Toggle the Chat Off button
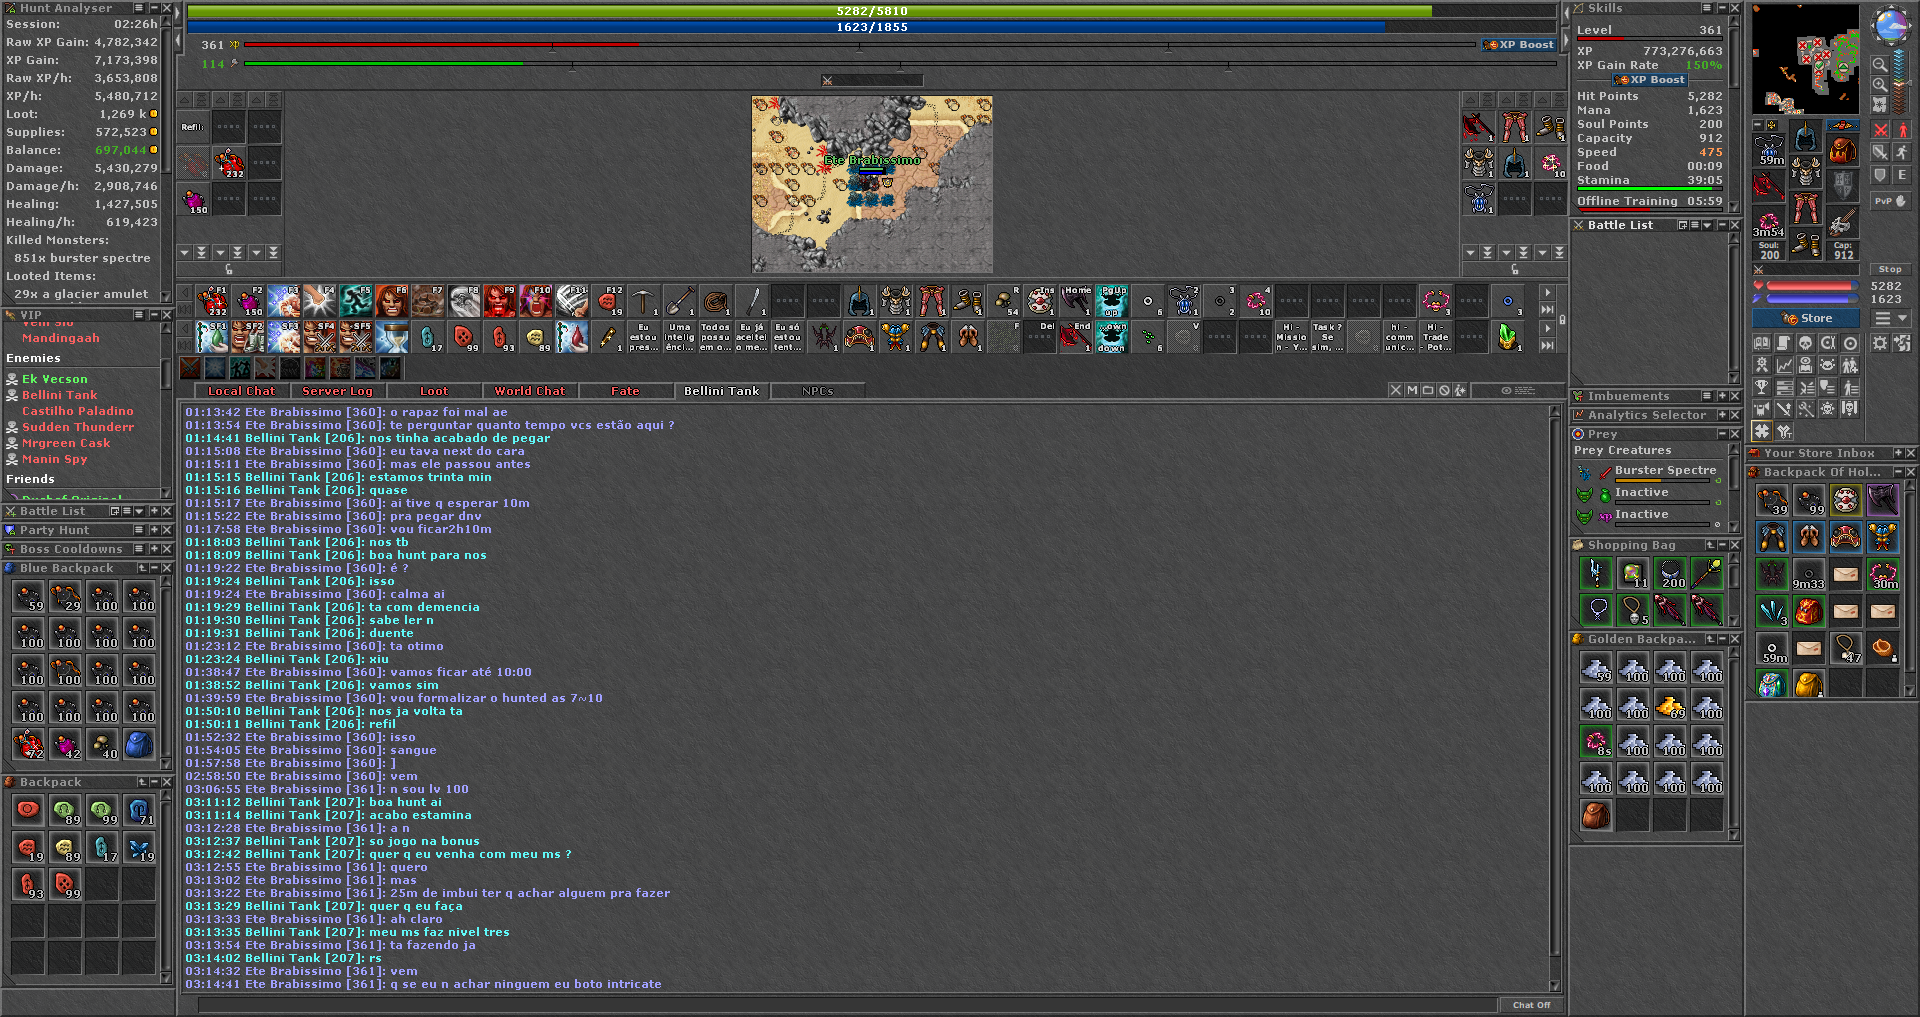Screen dimensions: 1920x1017 (1531, 1005)
